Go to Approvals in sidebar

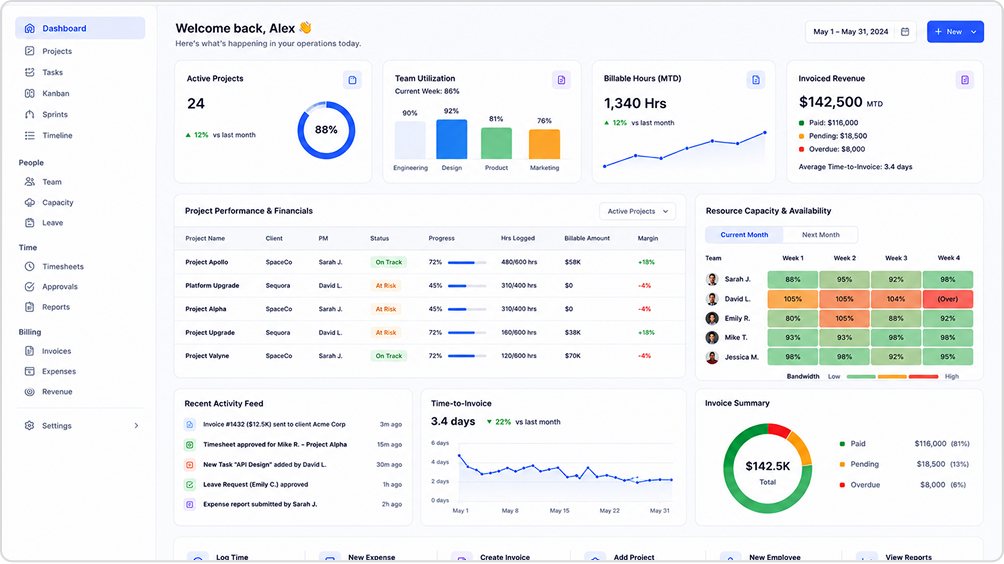60,287
